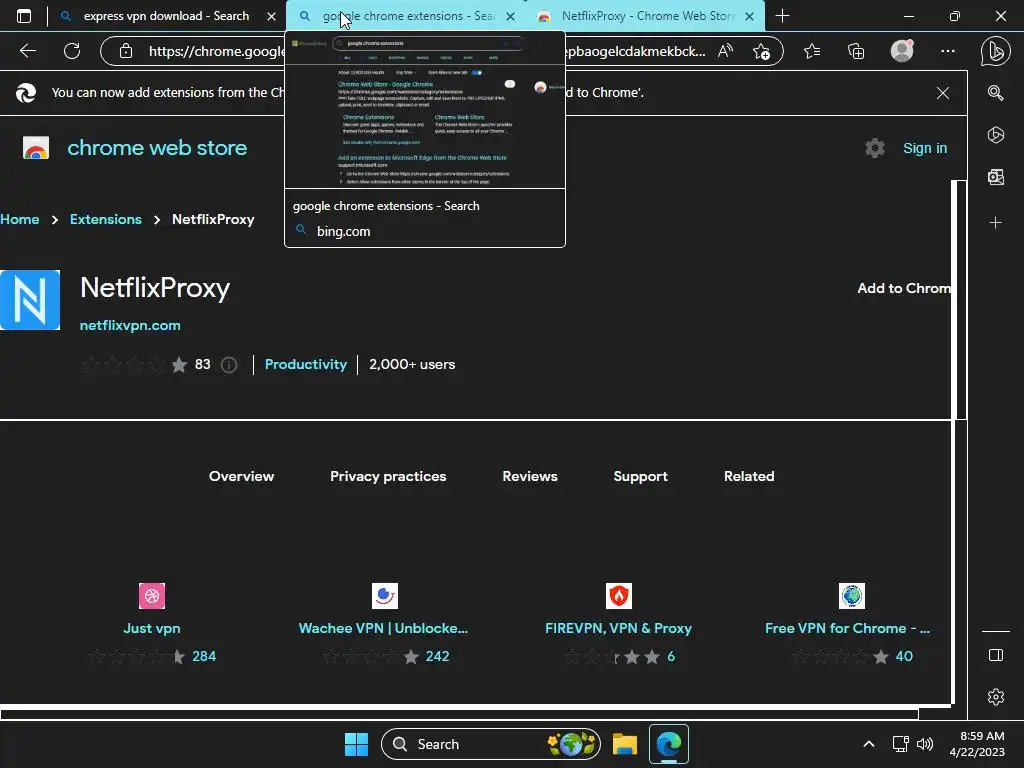Switch to google chrome extensions search tab

(405, 16)
